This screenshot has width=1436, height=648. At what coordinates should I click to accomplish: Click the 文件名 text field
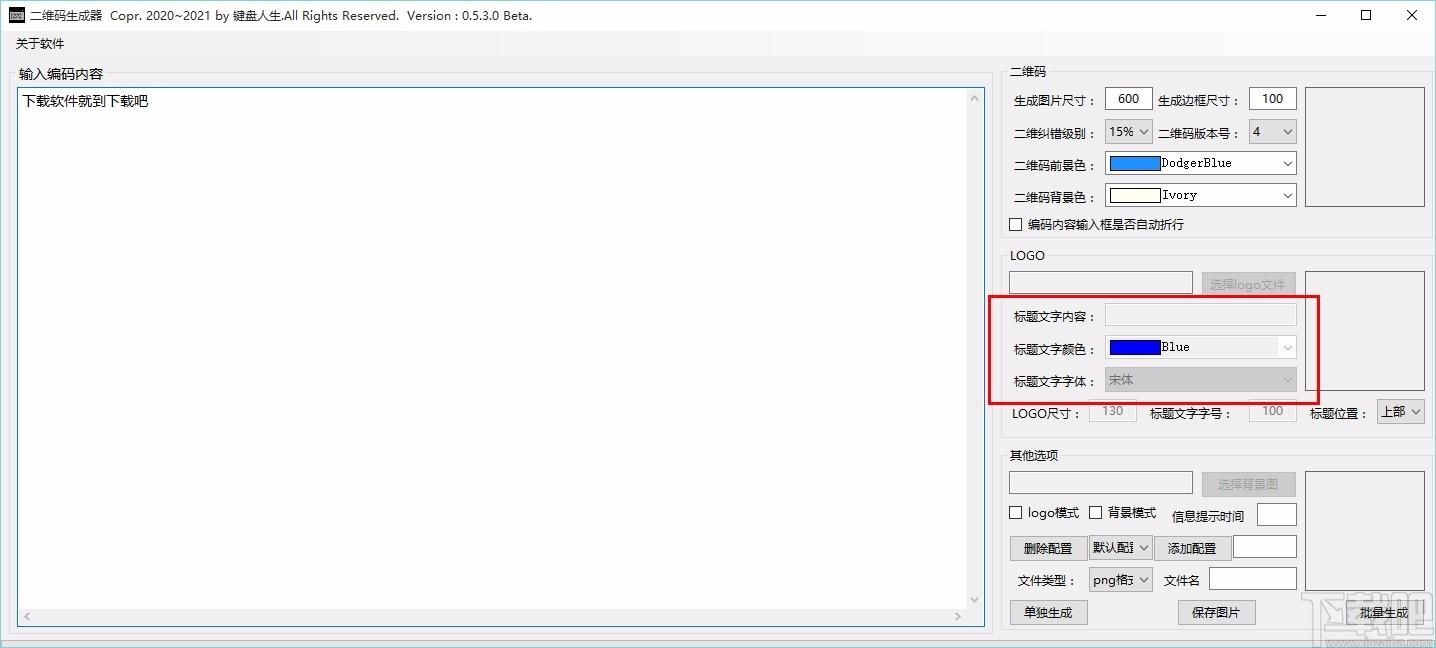point(1253,579)
